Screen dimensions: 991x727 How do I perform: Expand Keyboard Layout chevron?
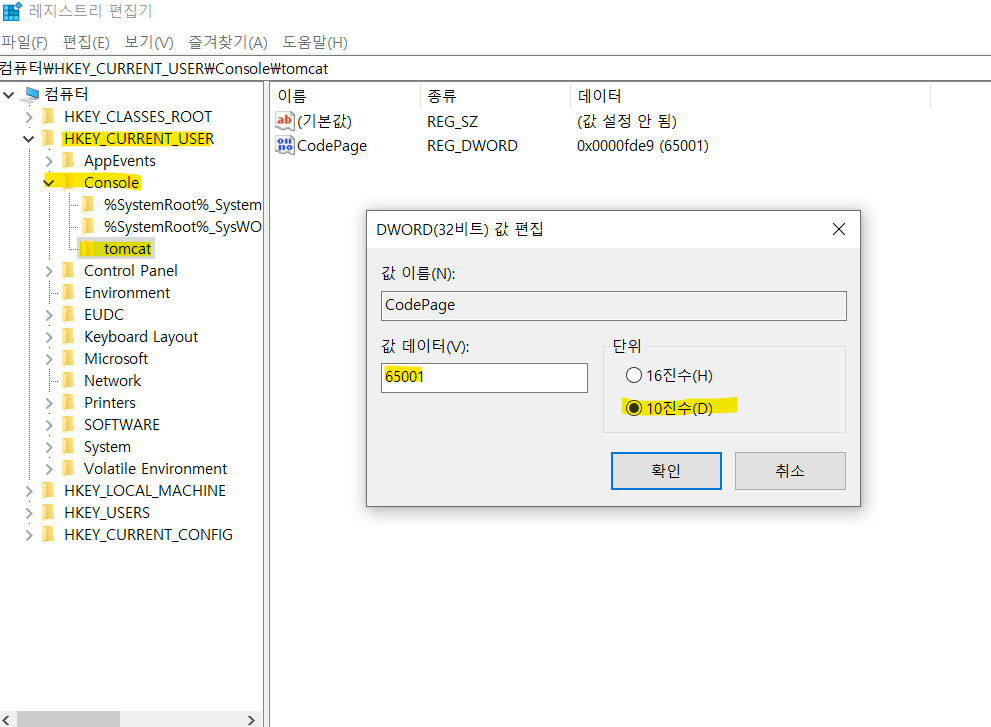(x=49, y=337)
